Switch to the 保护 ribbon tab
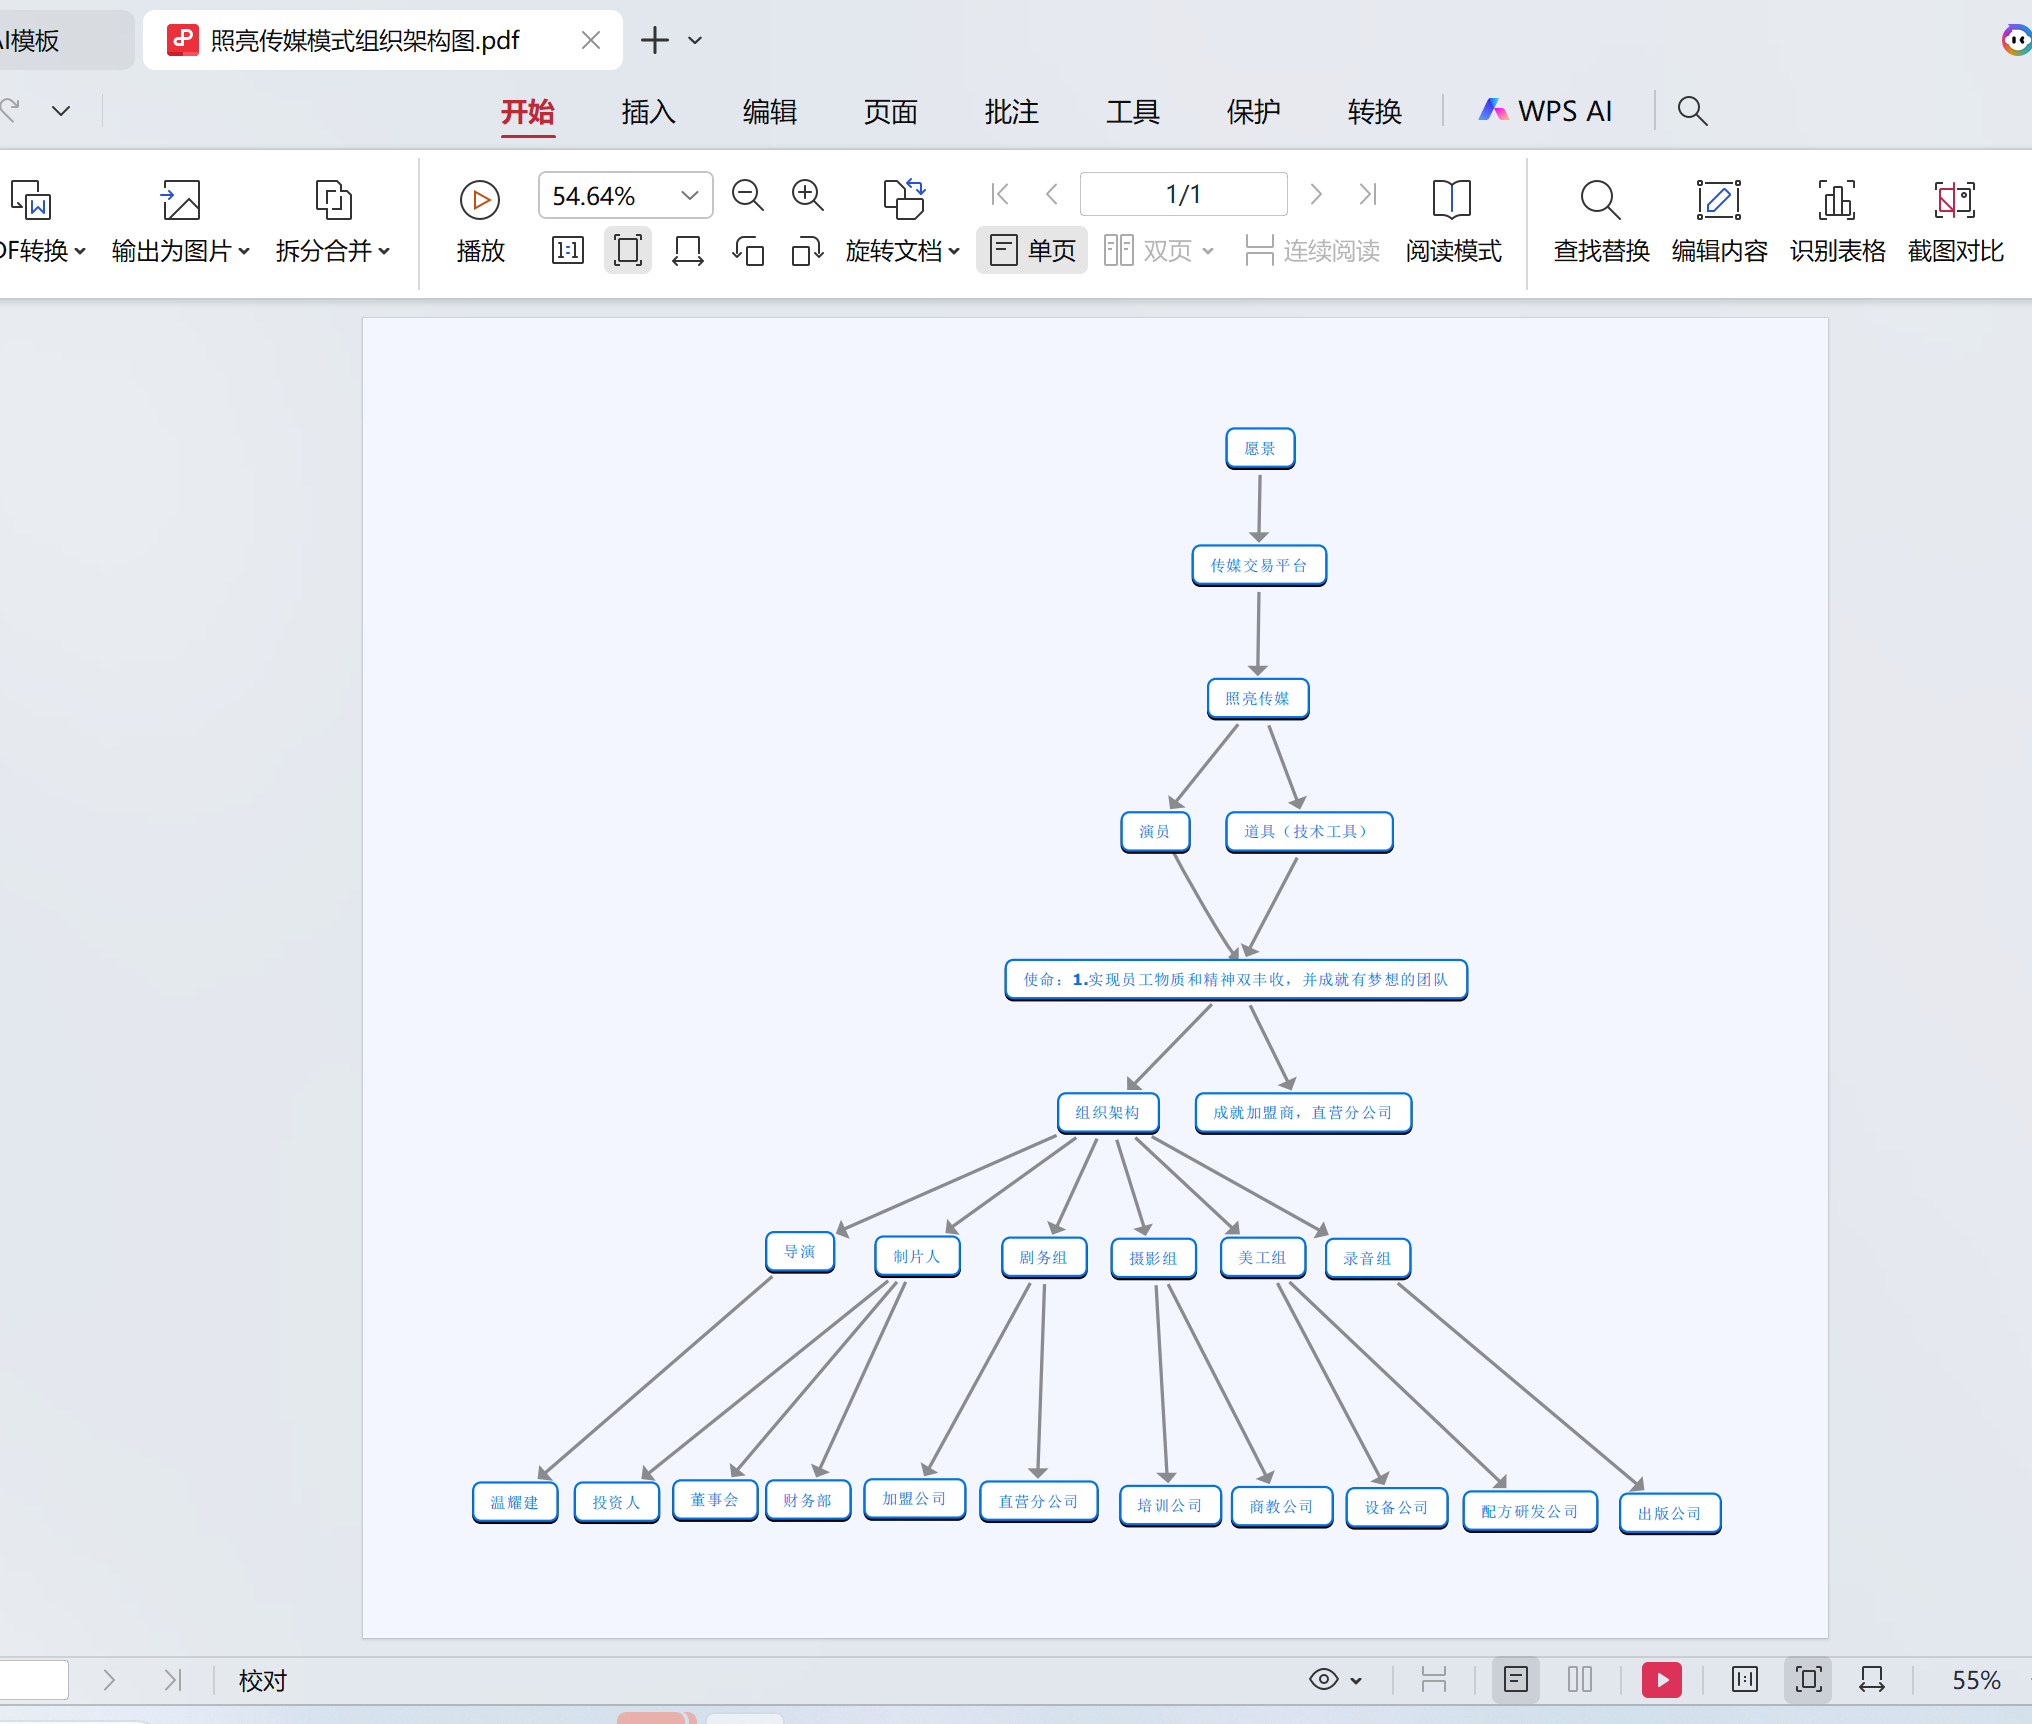 (x=1254, y=111)
